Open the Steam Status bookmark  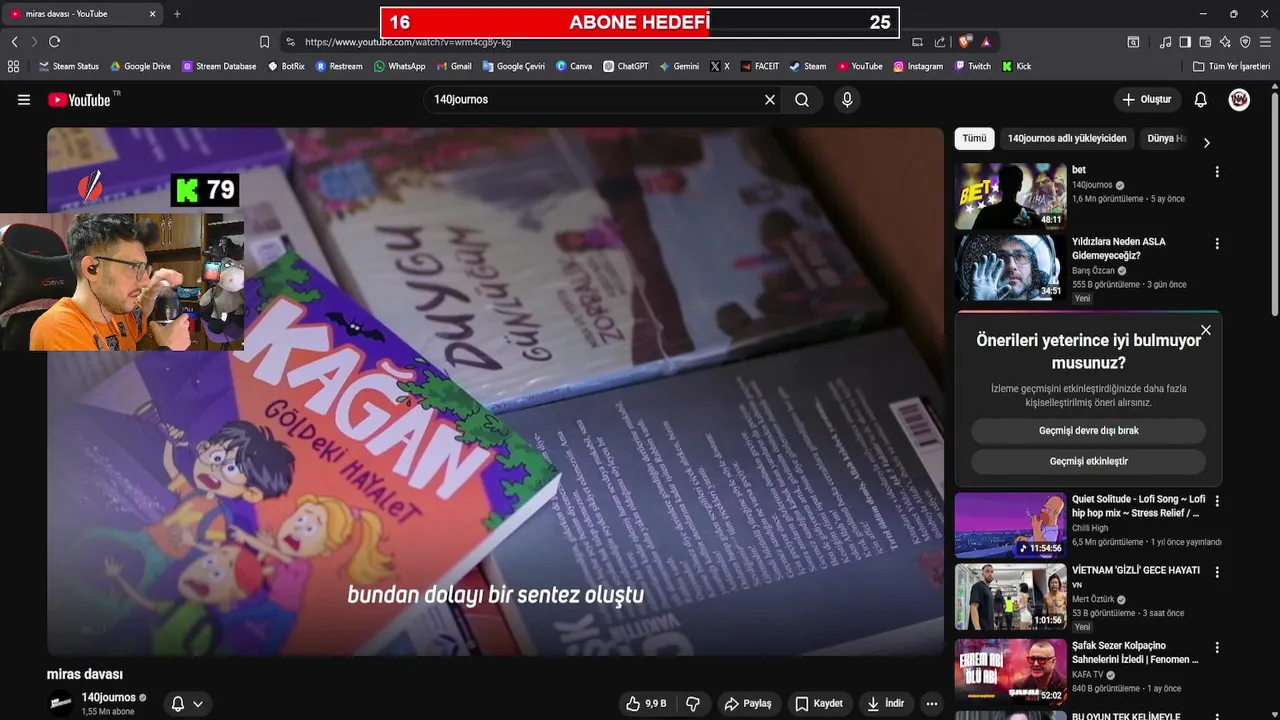point(68,66)
